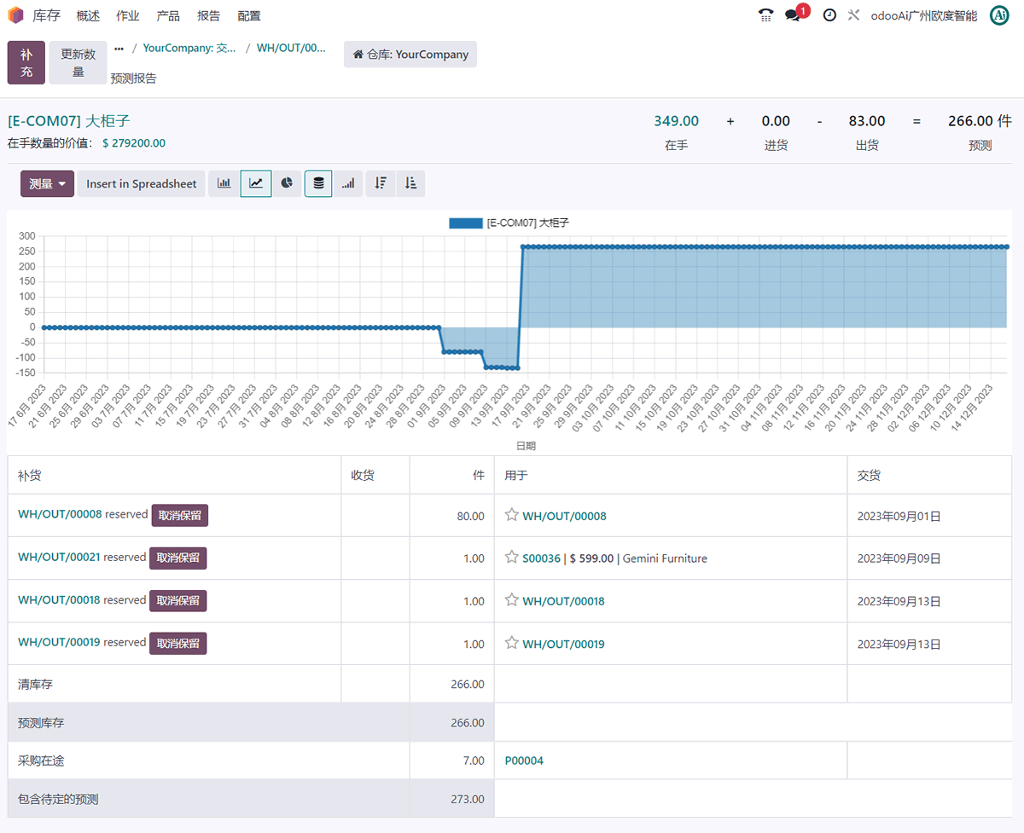Viewport: 1024px width, 833px height.
Task: Star the WH/OUT/00018 delivery row
Action: click(511, 600)
